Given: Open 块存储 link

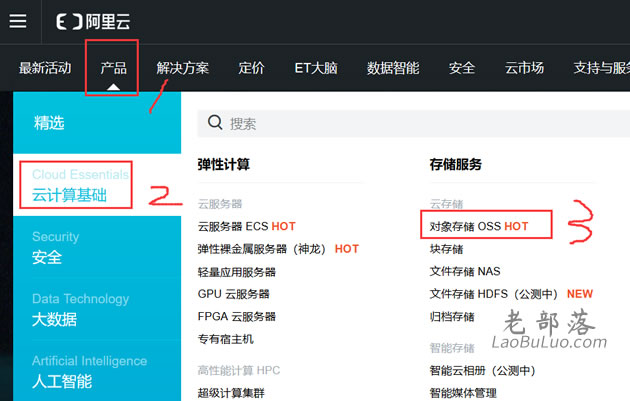Looking at the screenshot, I should pyautogui.click(x=446, y=249).
